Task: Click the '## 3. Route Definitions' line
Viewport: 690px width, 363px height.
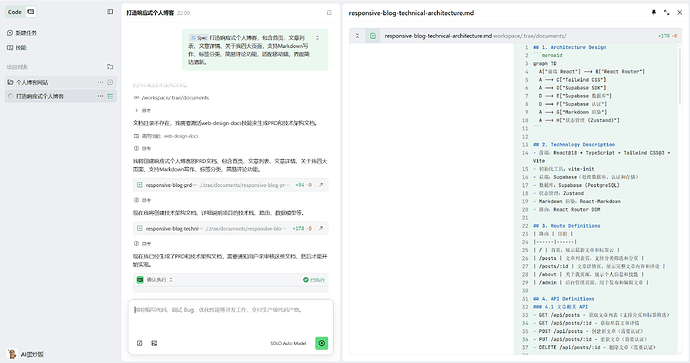Action: click(566, 226)
